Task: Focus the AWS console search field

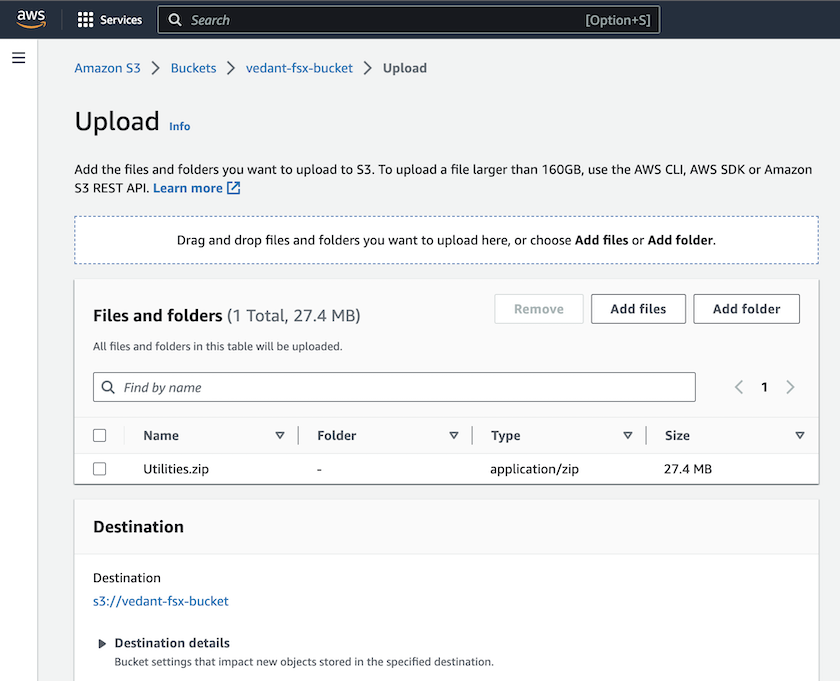Action: coord(408,20)
